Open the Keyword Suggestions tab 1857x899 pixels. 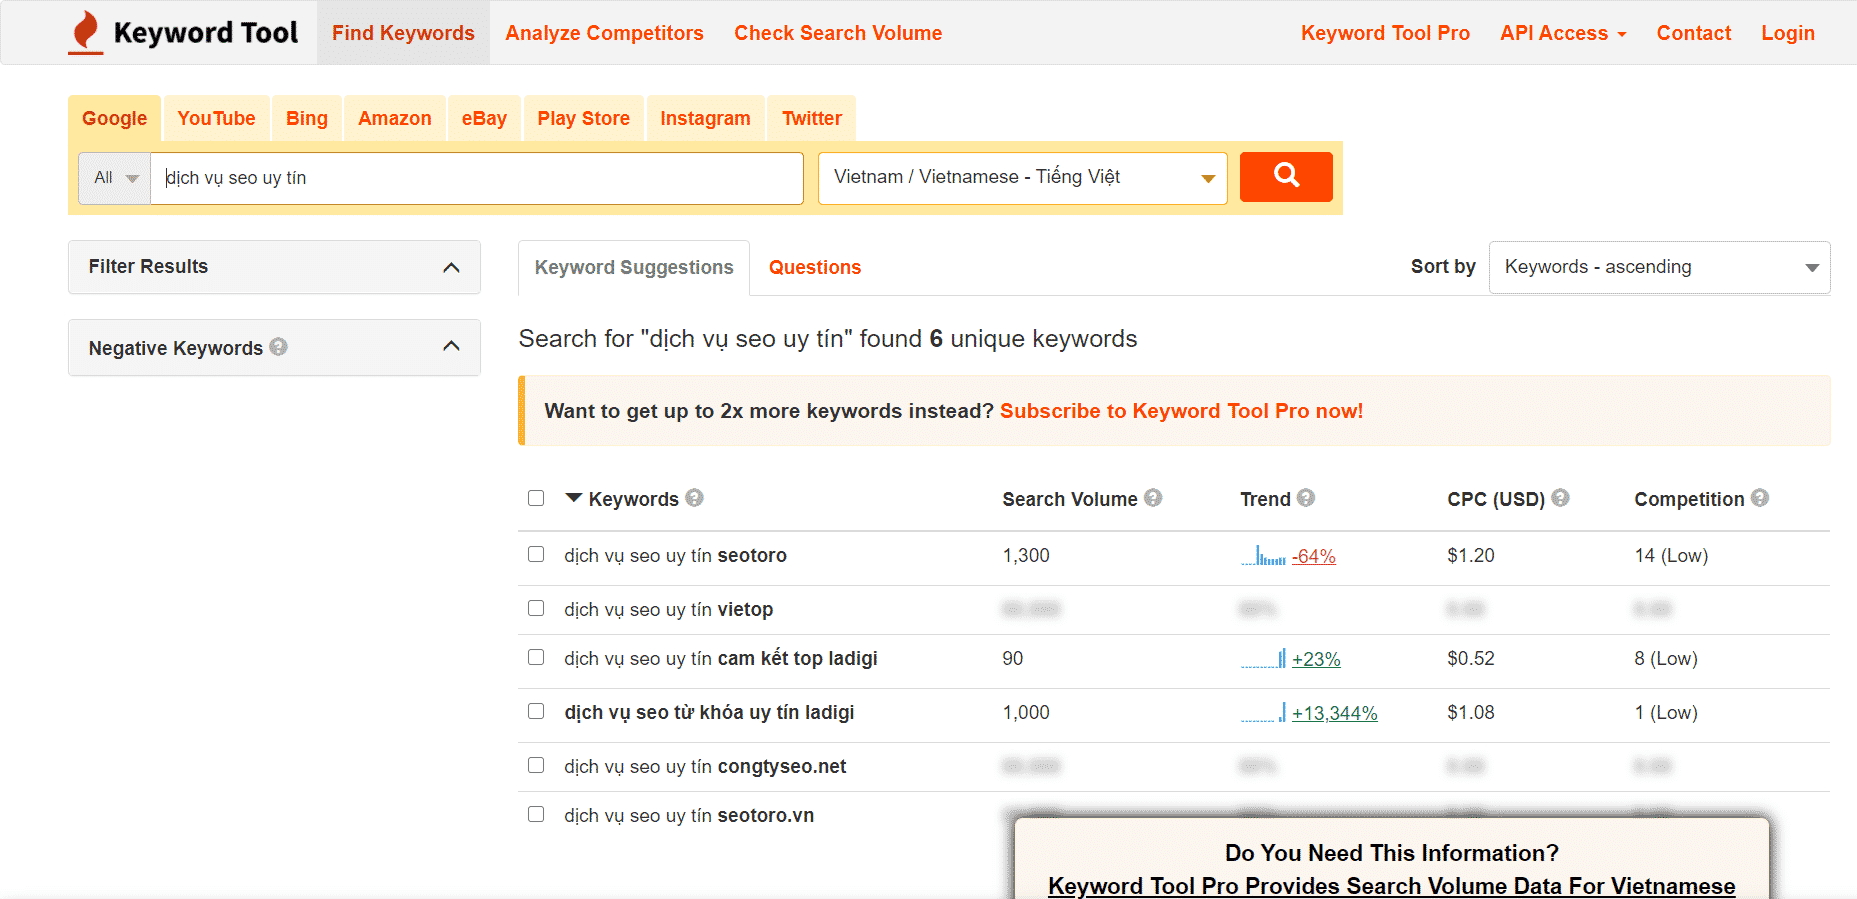tap(634, 267)
